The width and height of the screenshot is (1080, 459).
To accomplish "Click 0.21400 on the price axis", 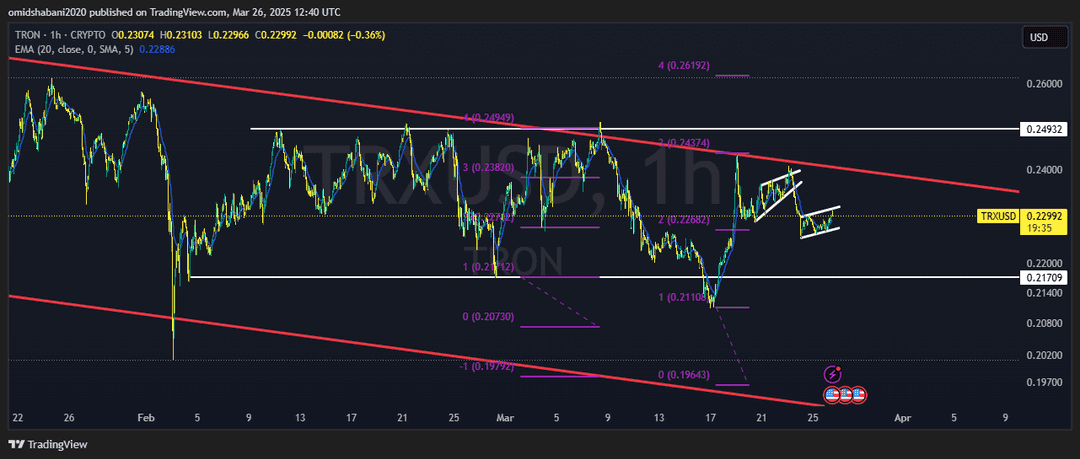I will [1043, 293].
